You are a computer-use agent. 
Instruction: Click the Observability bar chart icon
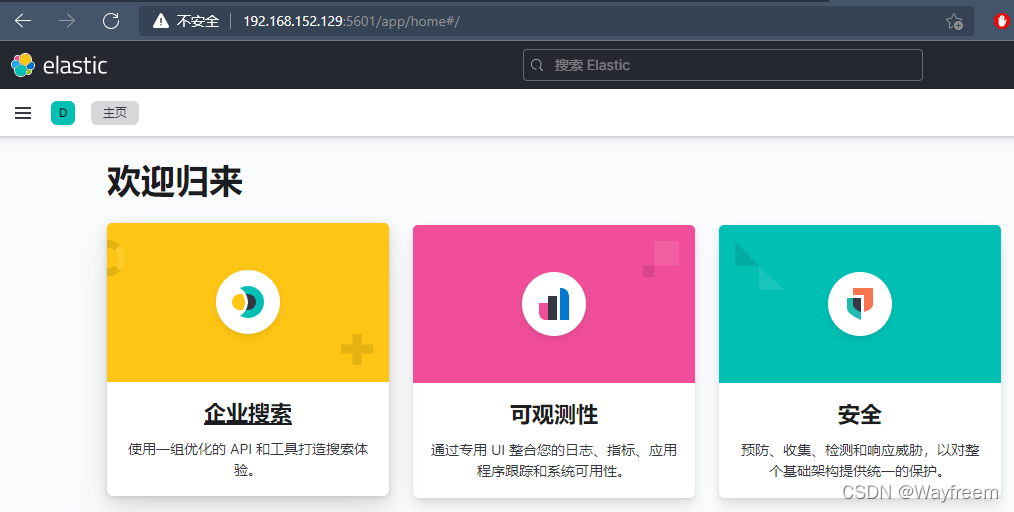pos(554,304)
